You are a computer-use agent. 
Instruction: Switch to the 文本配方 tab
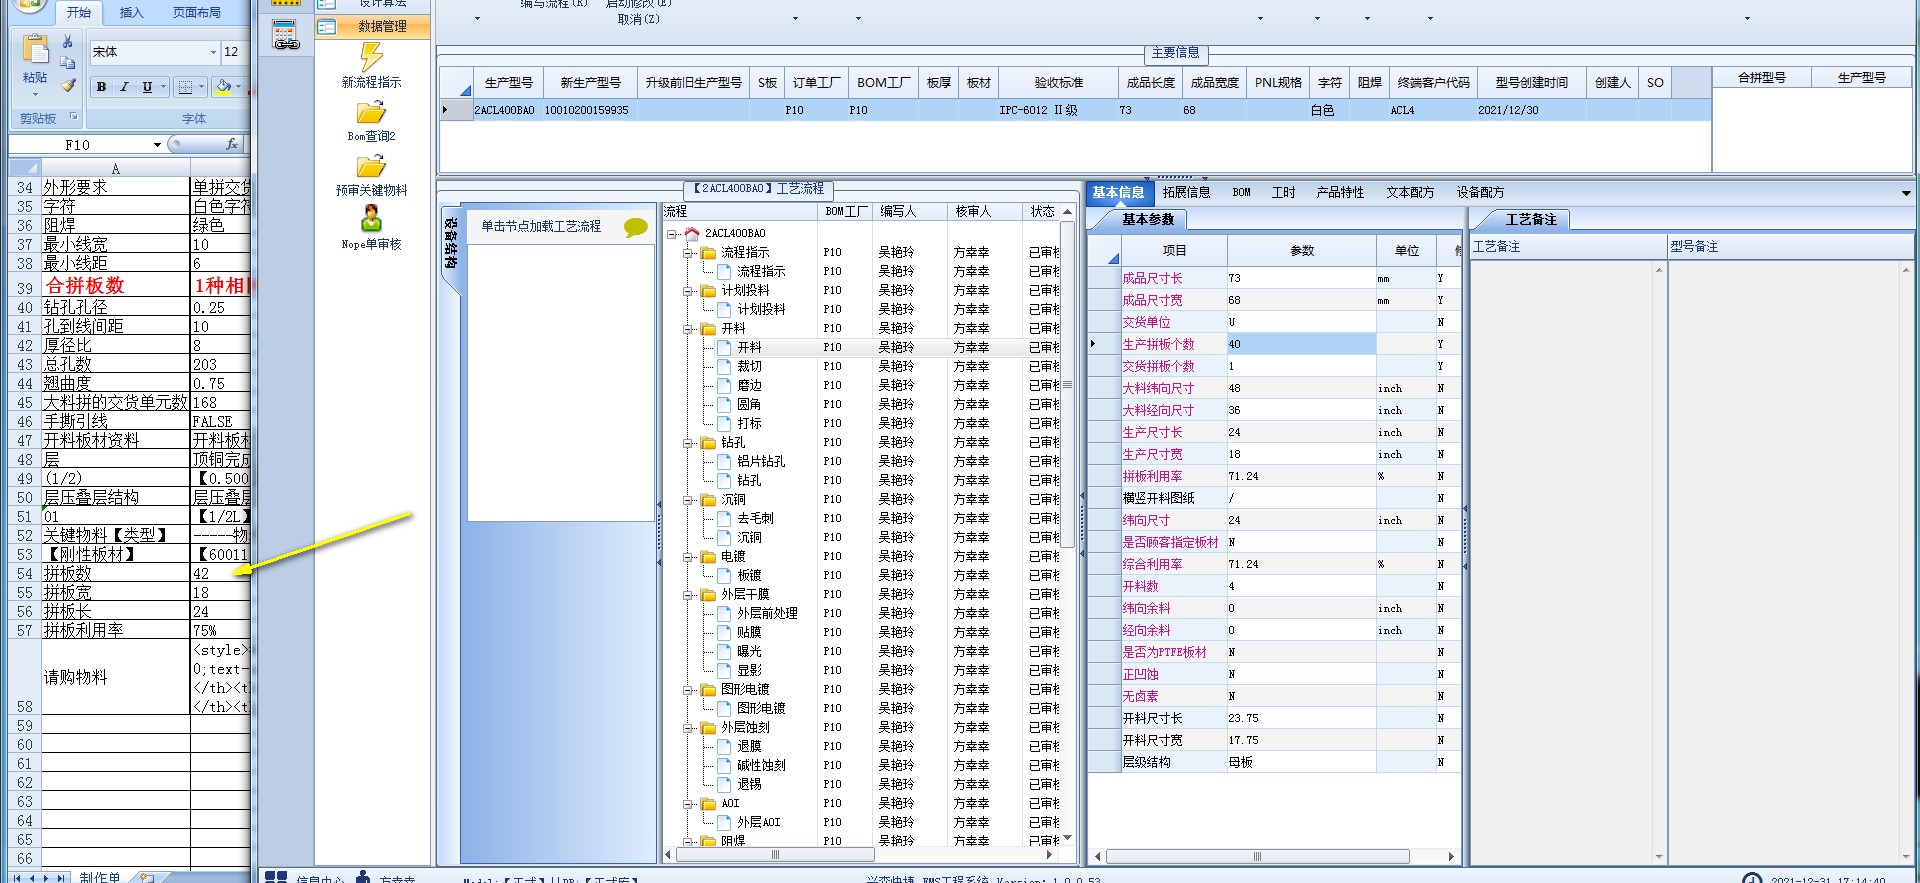pyautogui.click(x=1410, y=193)
